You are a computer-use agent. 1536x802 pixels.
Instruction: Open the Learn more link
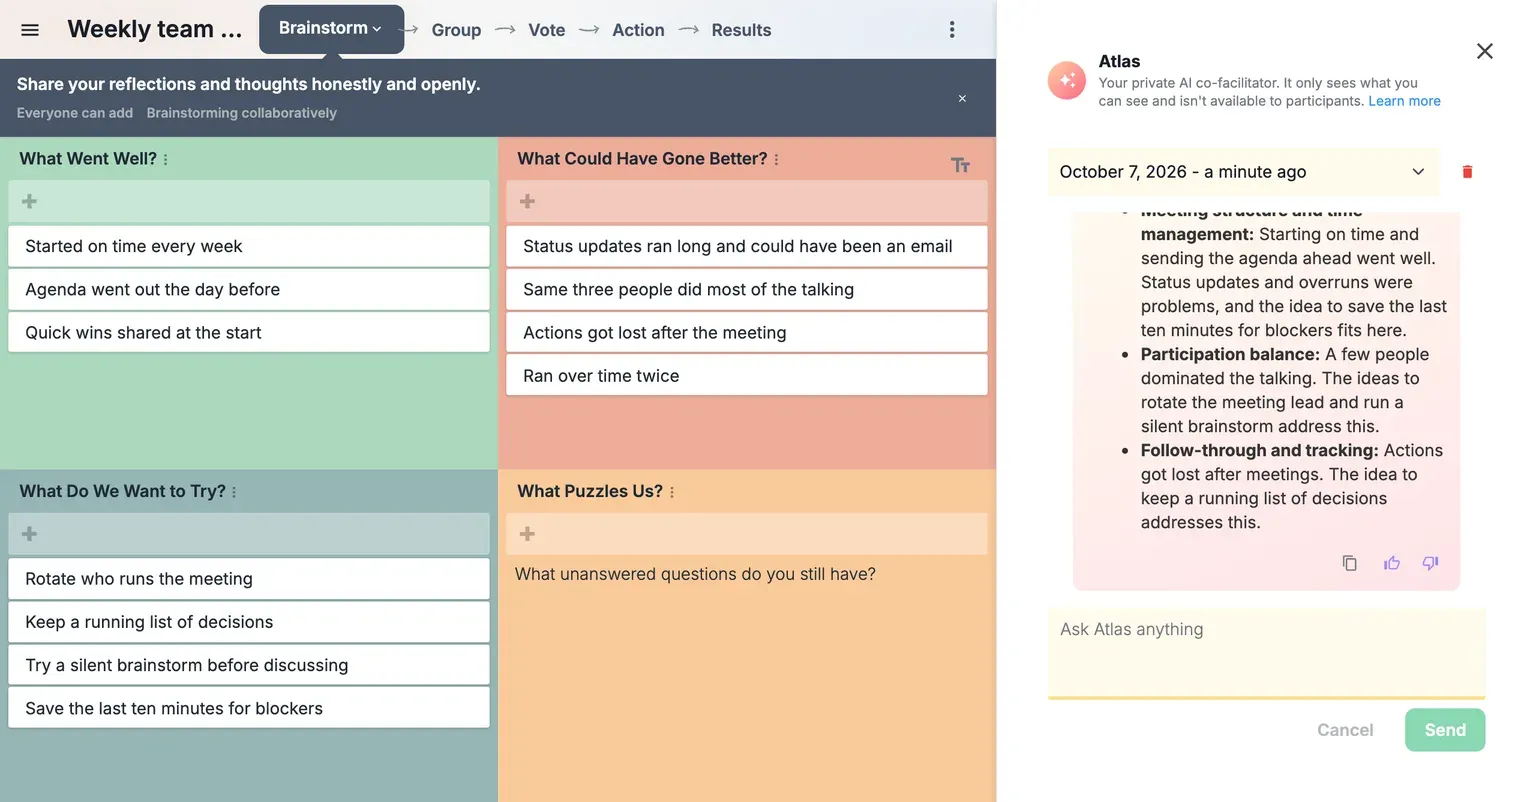coord(1404,101)
